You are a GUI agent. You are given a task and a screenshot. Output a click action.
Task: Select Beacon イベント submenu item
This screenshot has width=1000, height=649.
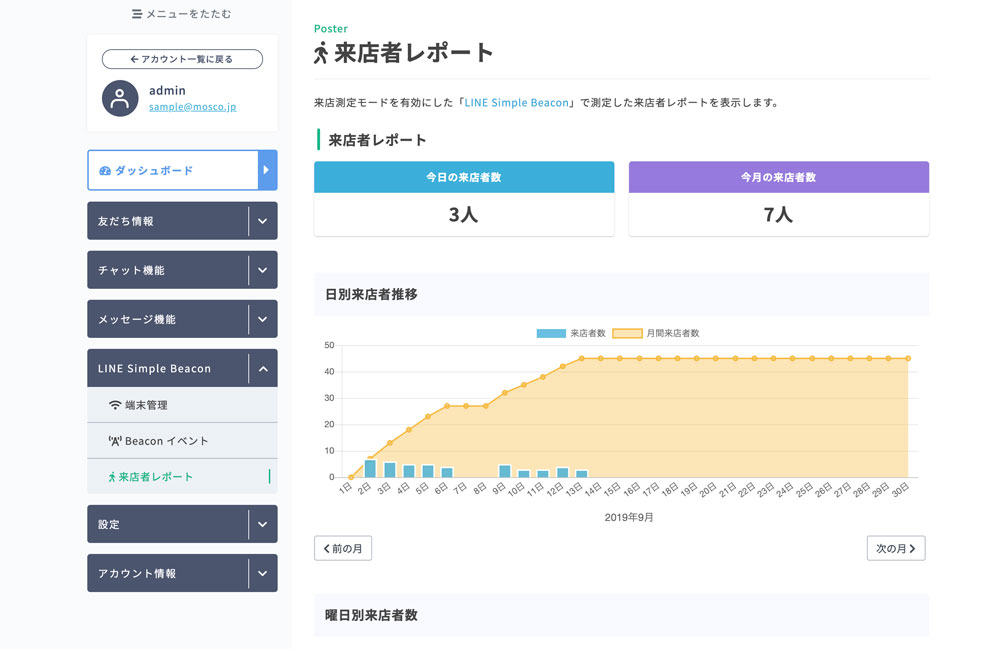point(182,441)
